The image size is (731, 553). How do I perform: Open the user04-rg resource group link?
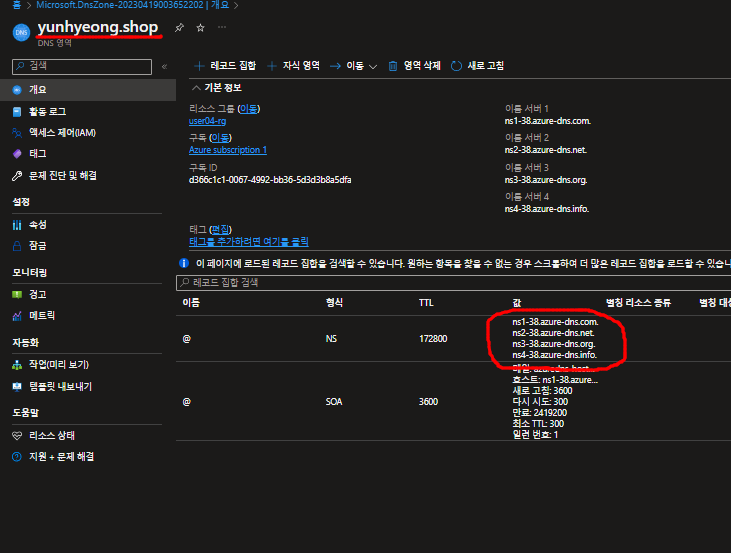[x=207, y=121]
